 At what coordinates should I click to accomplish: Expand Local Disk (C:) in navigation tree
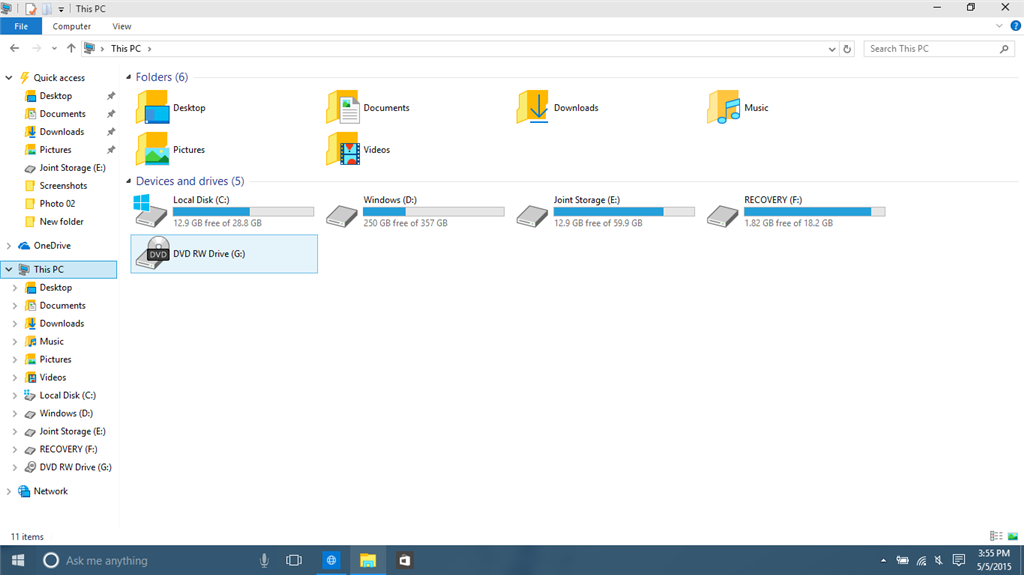click(x=15, y=395)
